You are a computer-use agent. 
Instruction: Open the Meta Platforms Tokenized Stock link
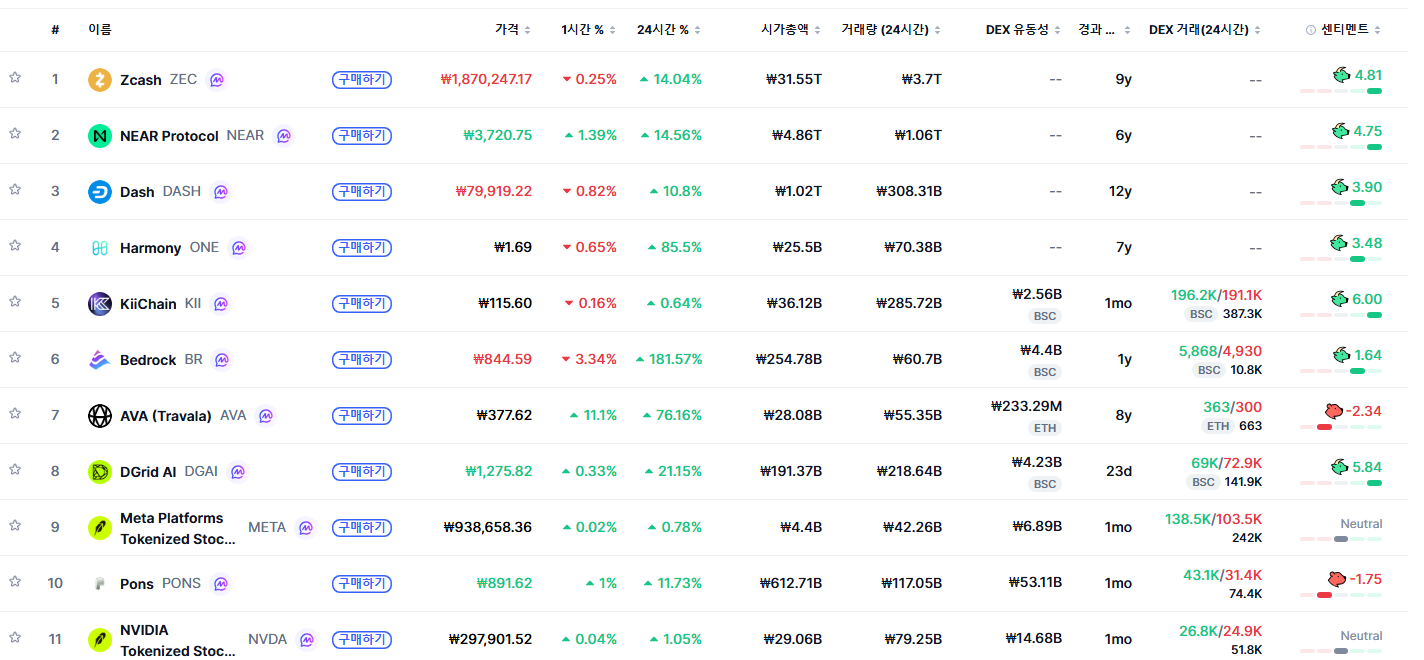click(178, 528)
